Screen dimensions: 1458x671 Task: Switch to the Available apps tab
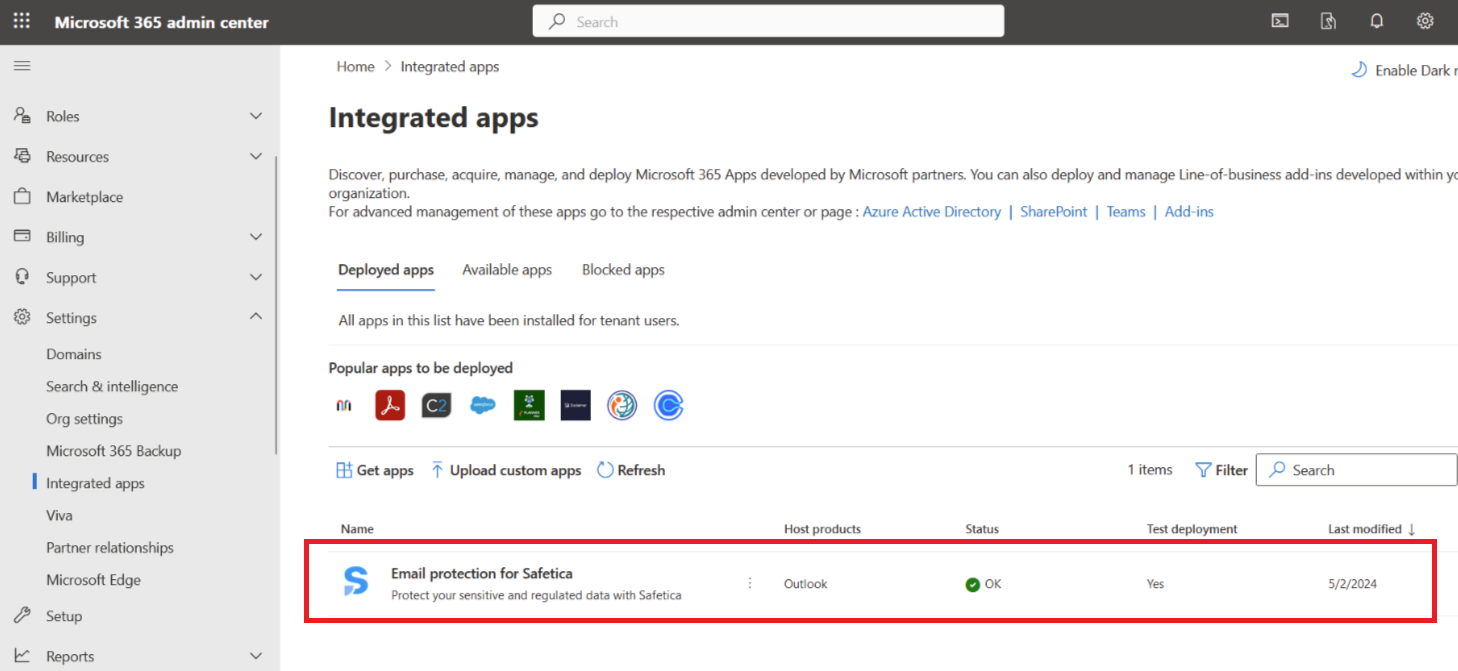coord(507,270)
